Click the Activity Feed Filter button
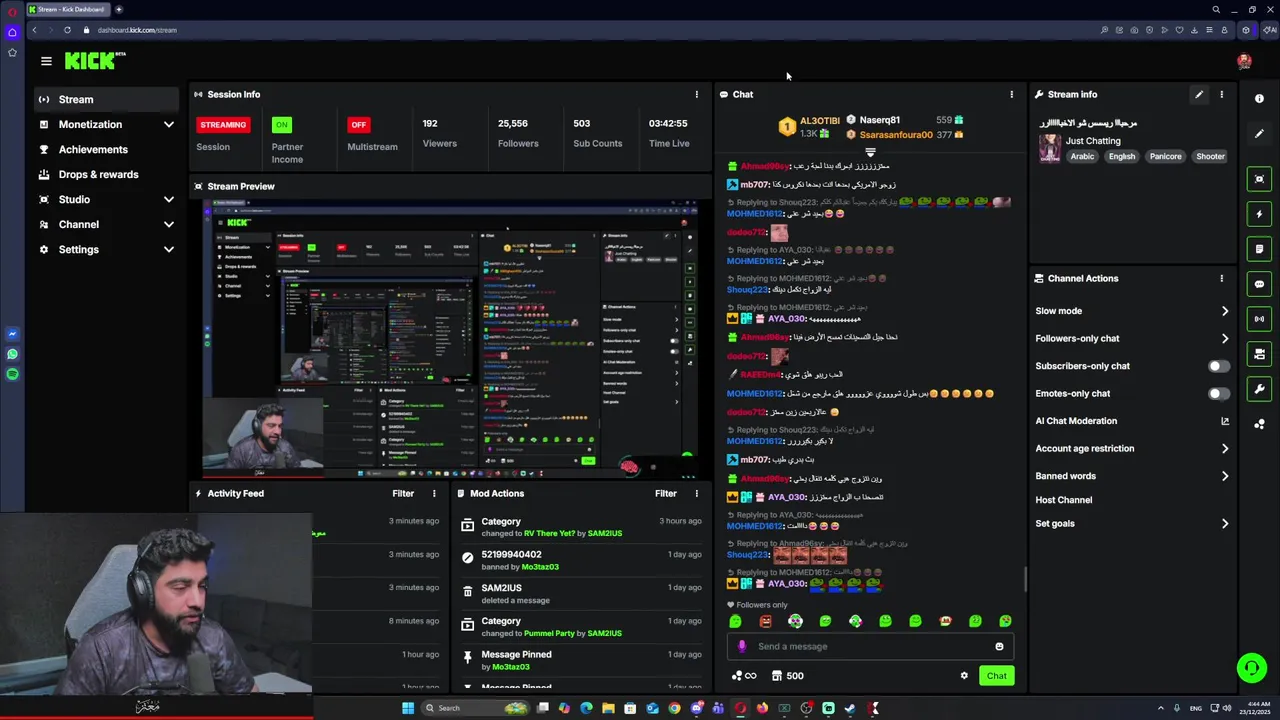This screenshot has height=720, width=1280. (403, 493)
